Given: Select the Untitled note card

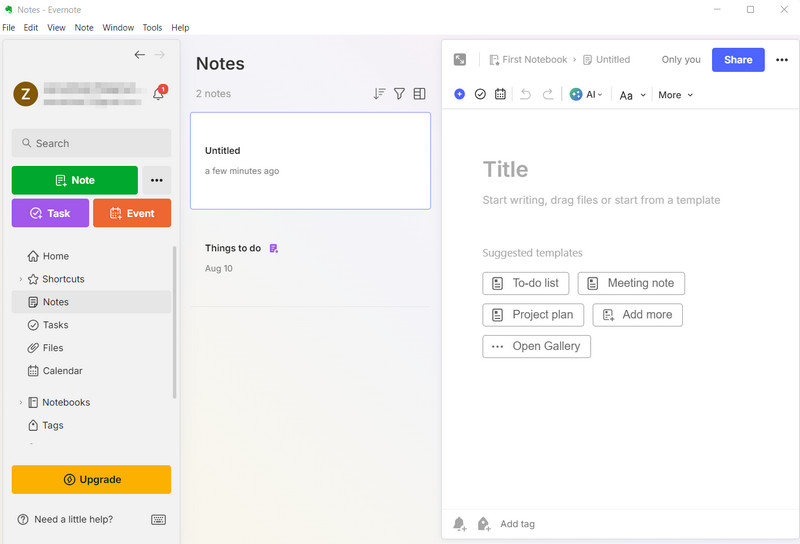Looking at the screenshot, I should pyautogui.click(x=310, y=161).
